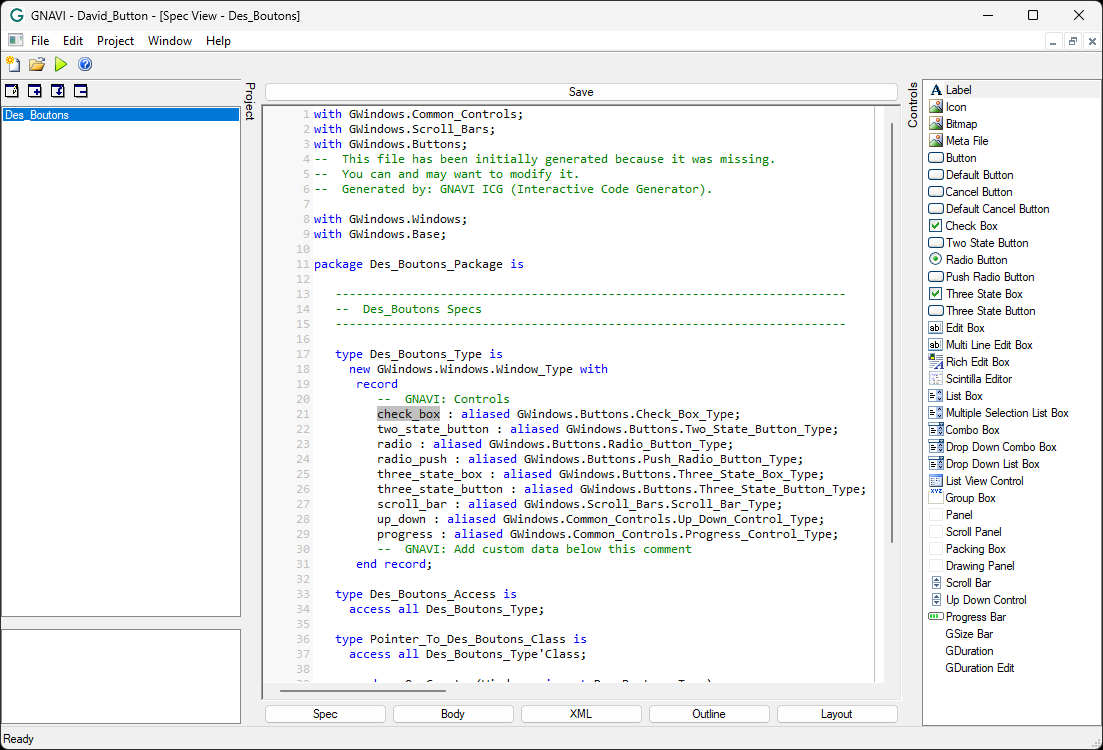Screen dimensions: 1103x750
Task: Click the new project icon in toolbar
Action: click(x=13, y=64)
